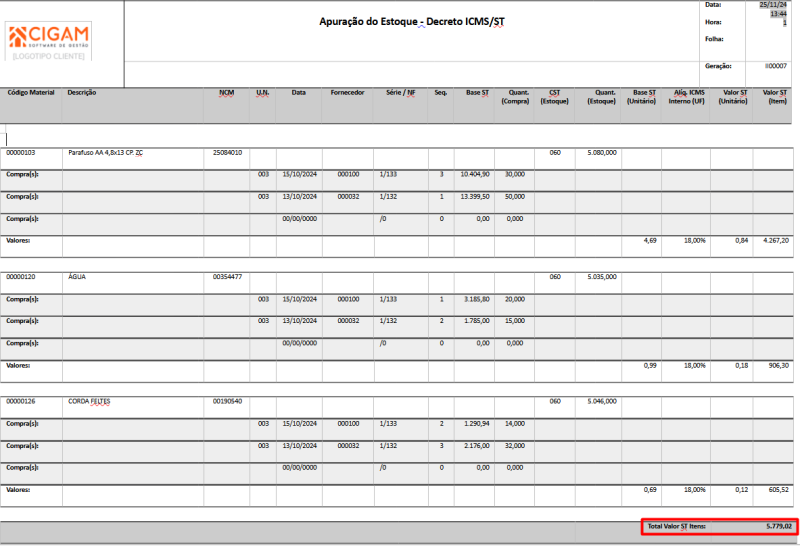This screenshot has width=800, height=546.
Task: Click the Base ST (Unitário) column header
Action: click(641, 97)
